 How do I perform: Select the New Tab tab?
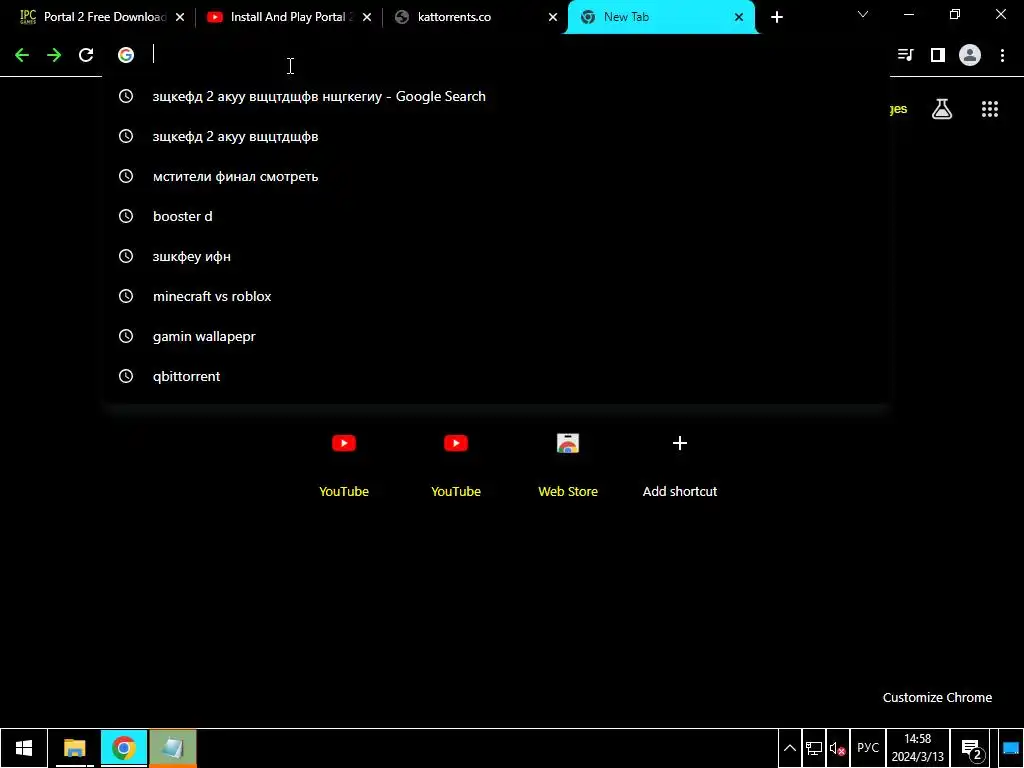pos(661,17)
